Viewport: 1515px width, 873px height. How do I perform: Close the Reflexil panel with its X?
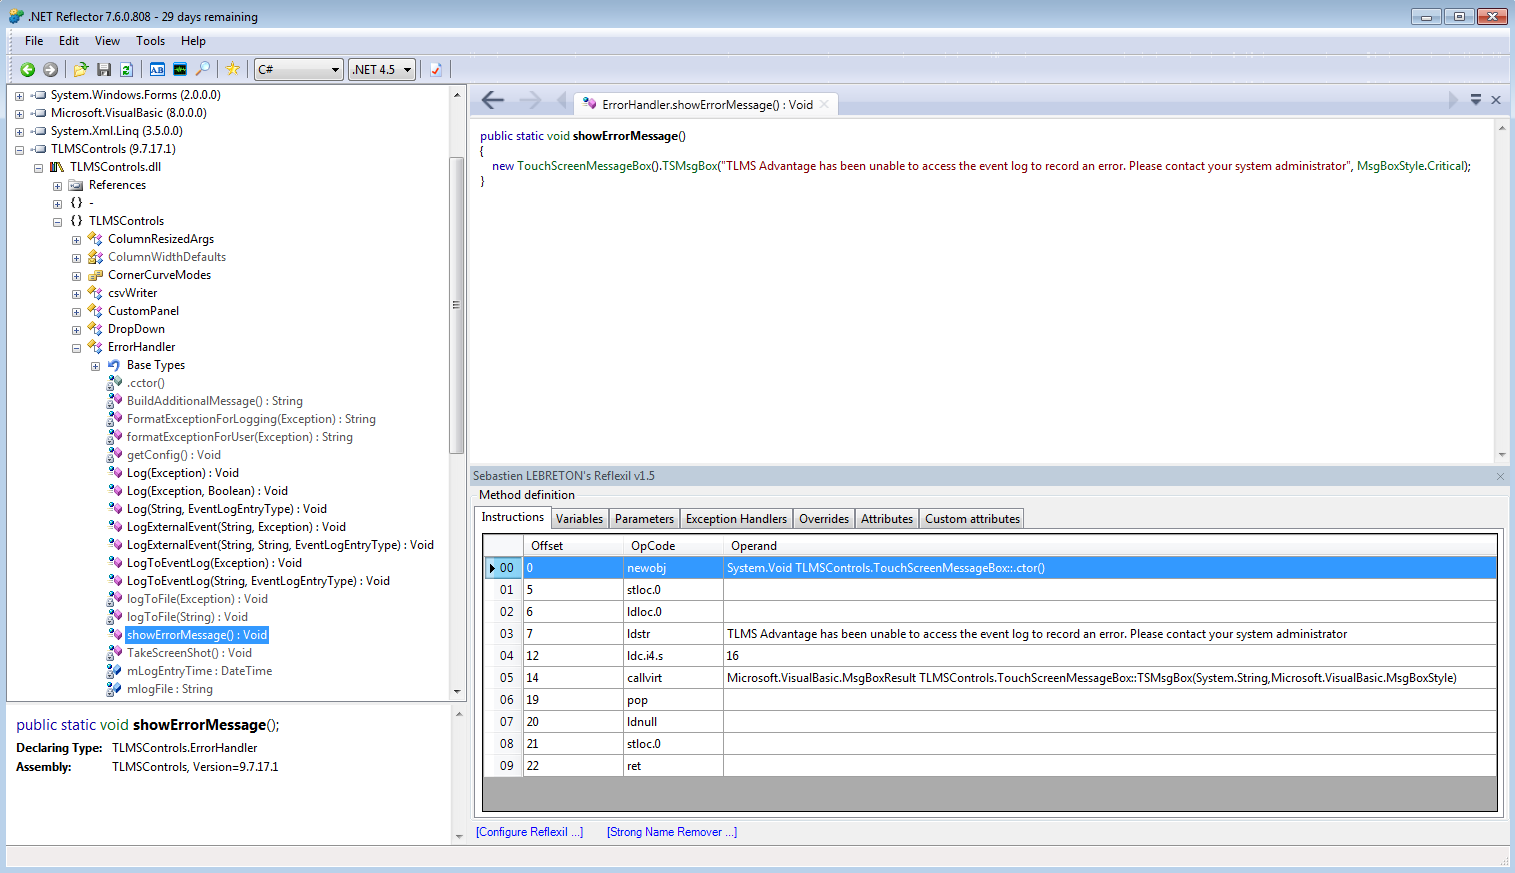tap(1500, 476)
